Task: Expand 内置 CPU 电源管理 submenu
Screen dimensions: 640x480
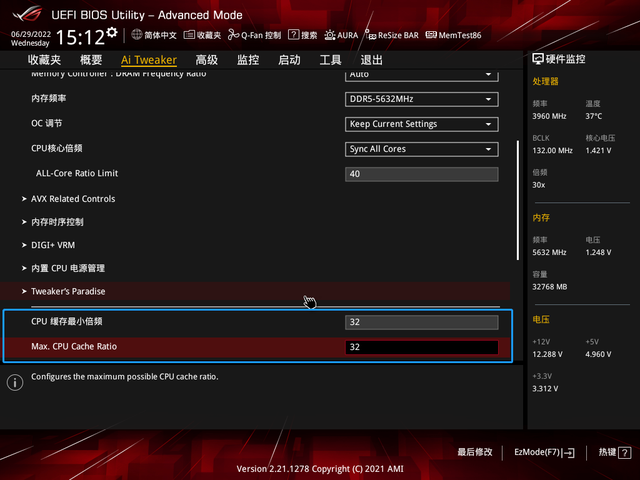Action: [x=68, y=268]
